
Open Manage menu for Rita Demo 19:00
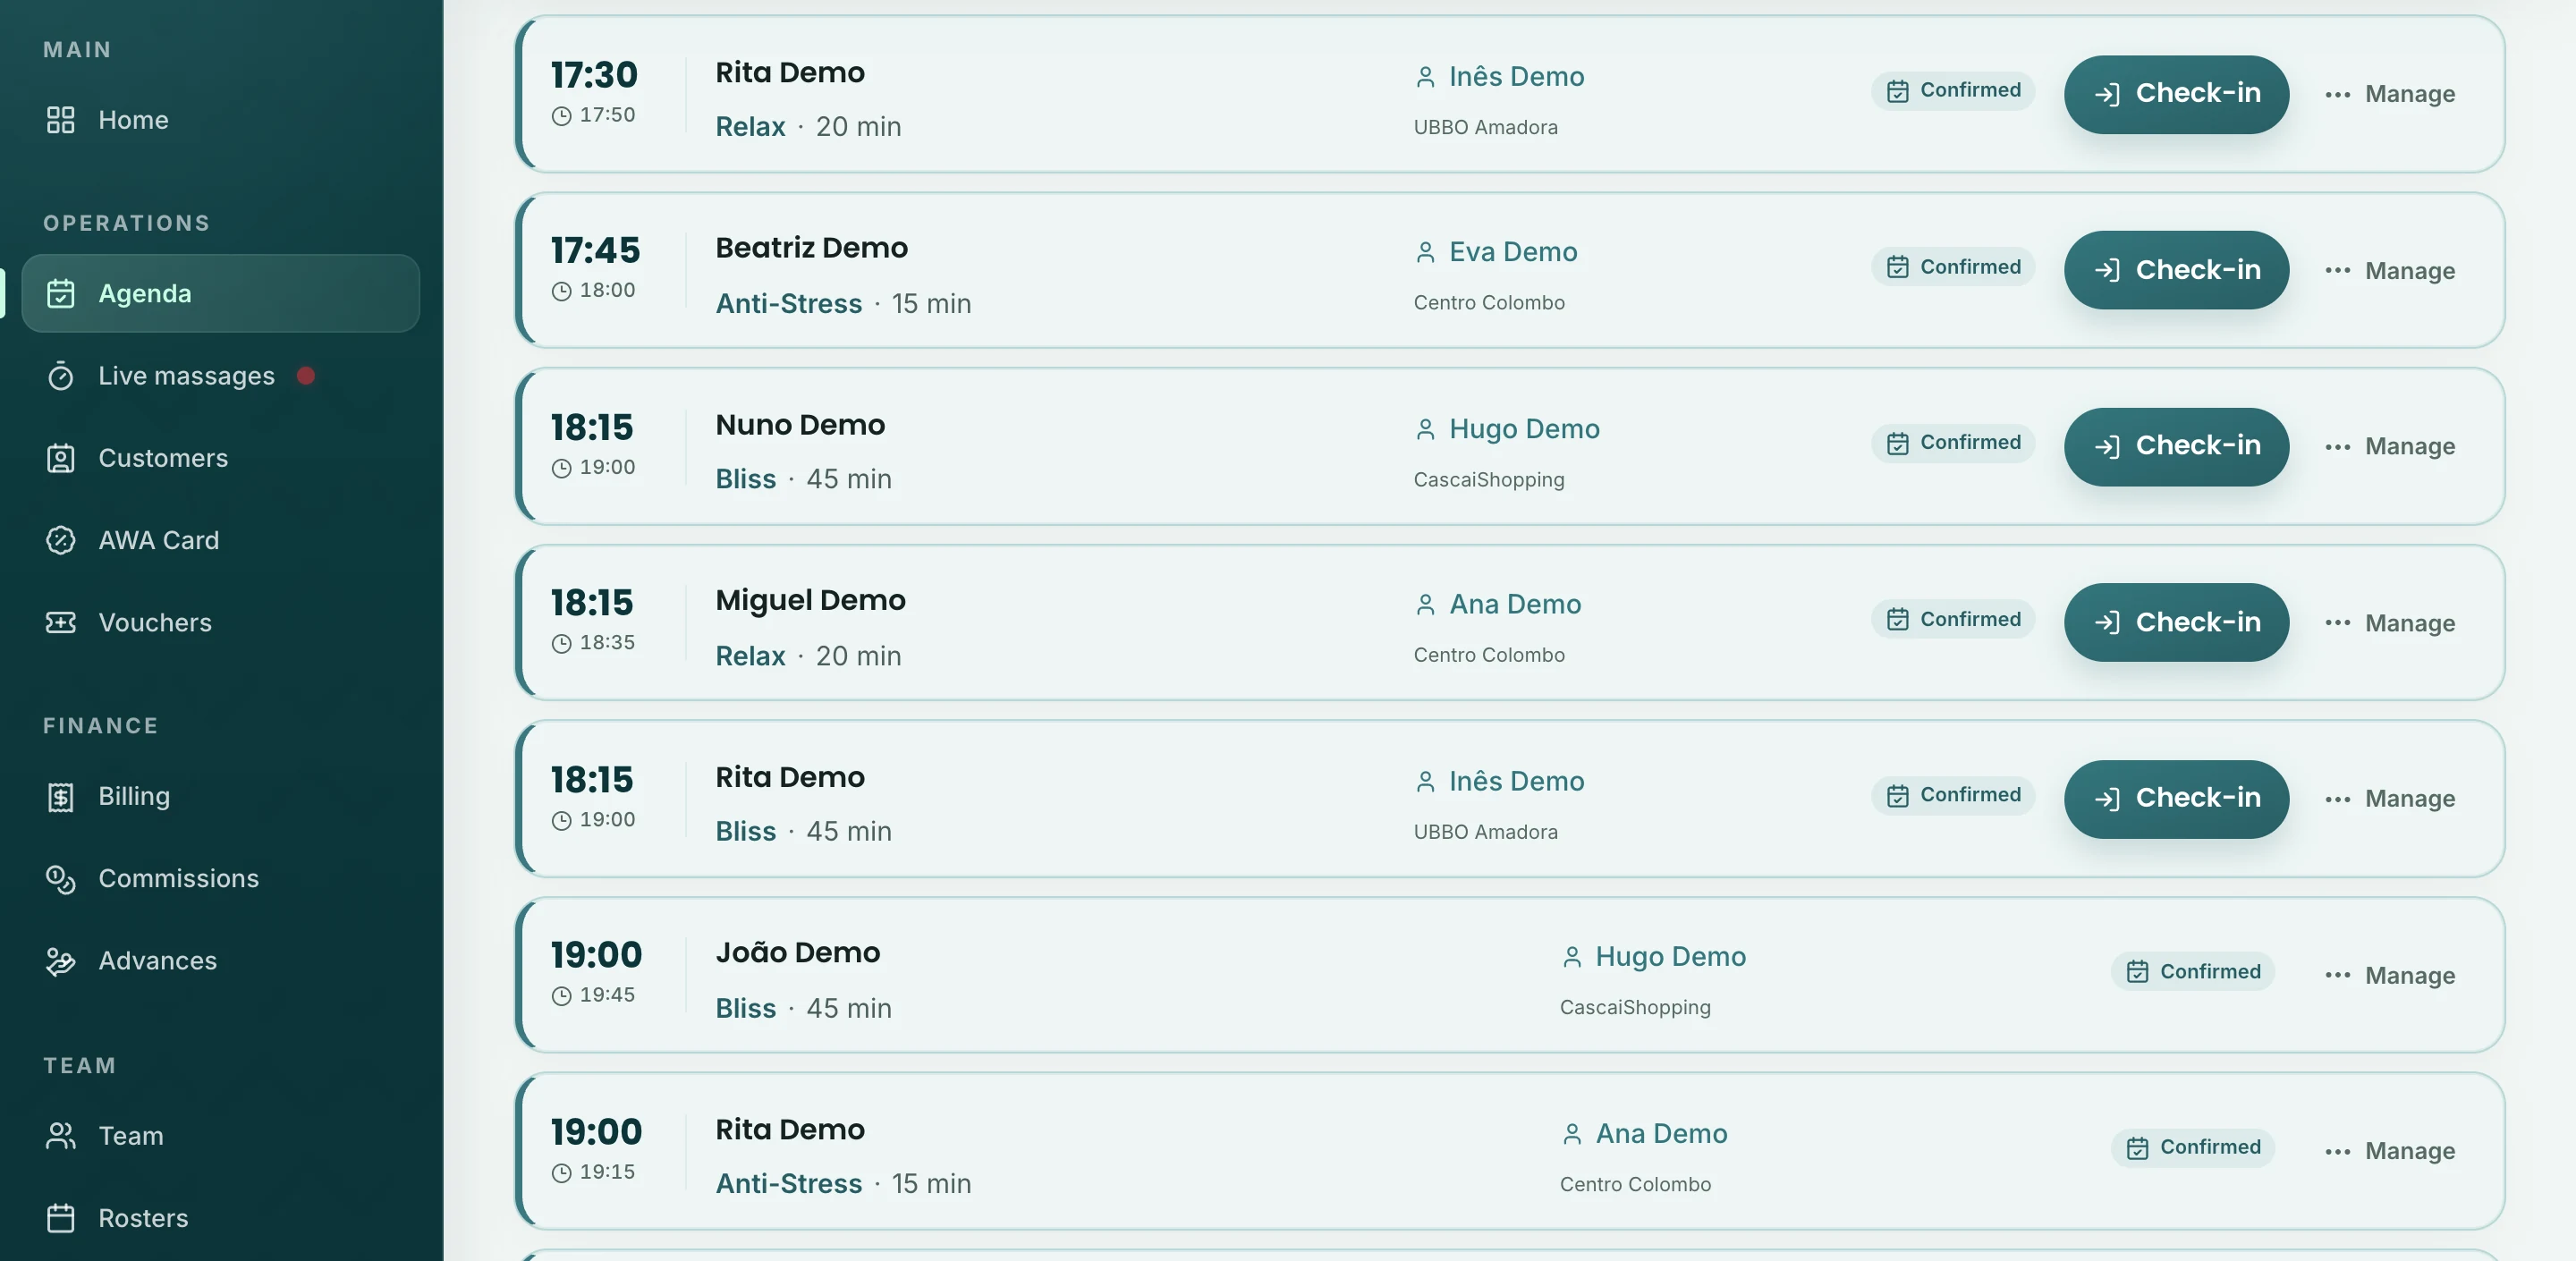(2389, 1151)
